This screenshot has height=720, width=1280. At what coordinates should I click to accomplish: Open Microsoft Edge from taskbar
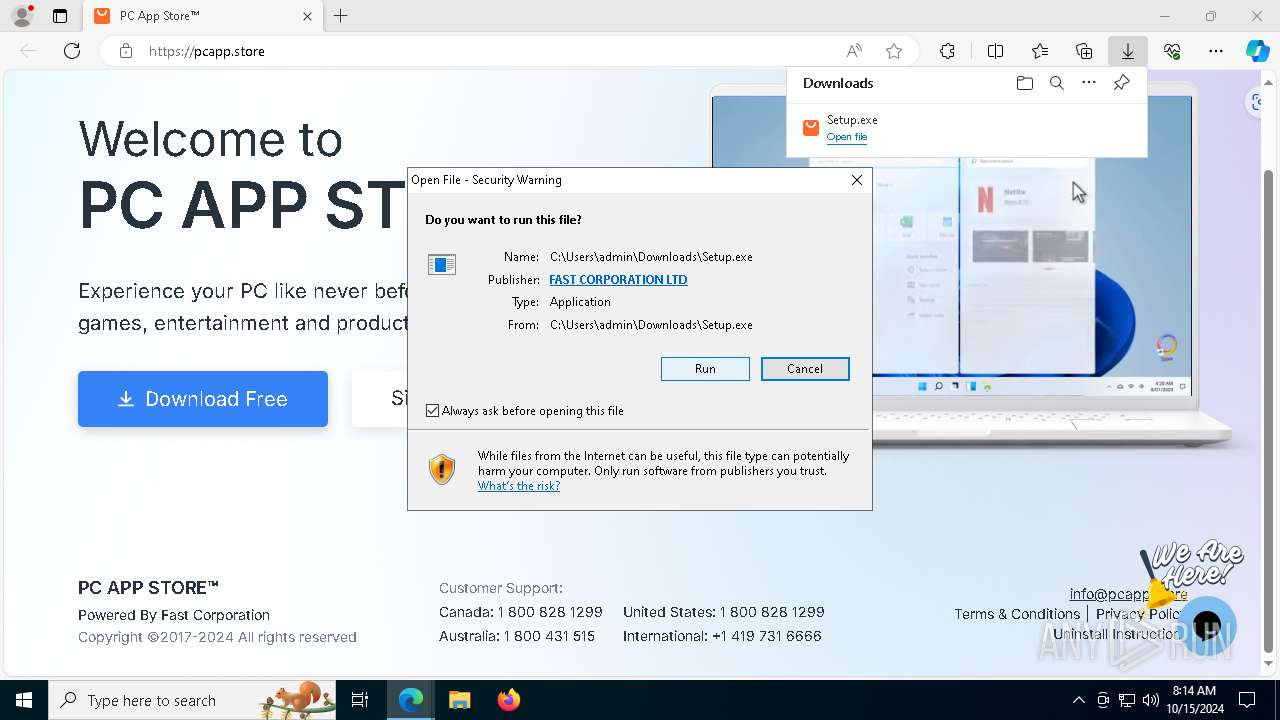click(x=411, y=700)
